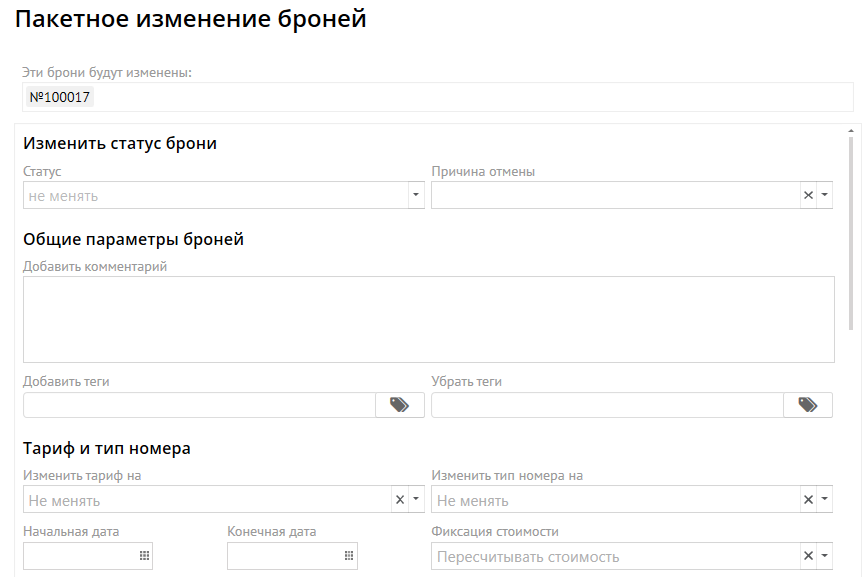Expand the Причина отмены dropdown arrow
Screen dimensions: 864x577
pyautogui.click(x=824, y=196)
